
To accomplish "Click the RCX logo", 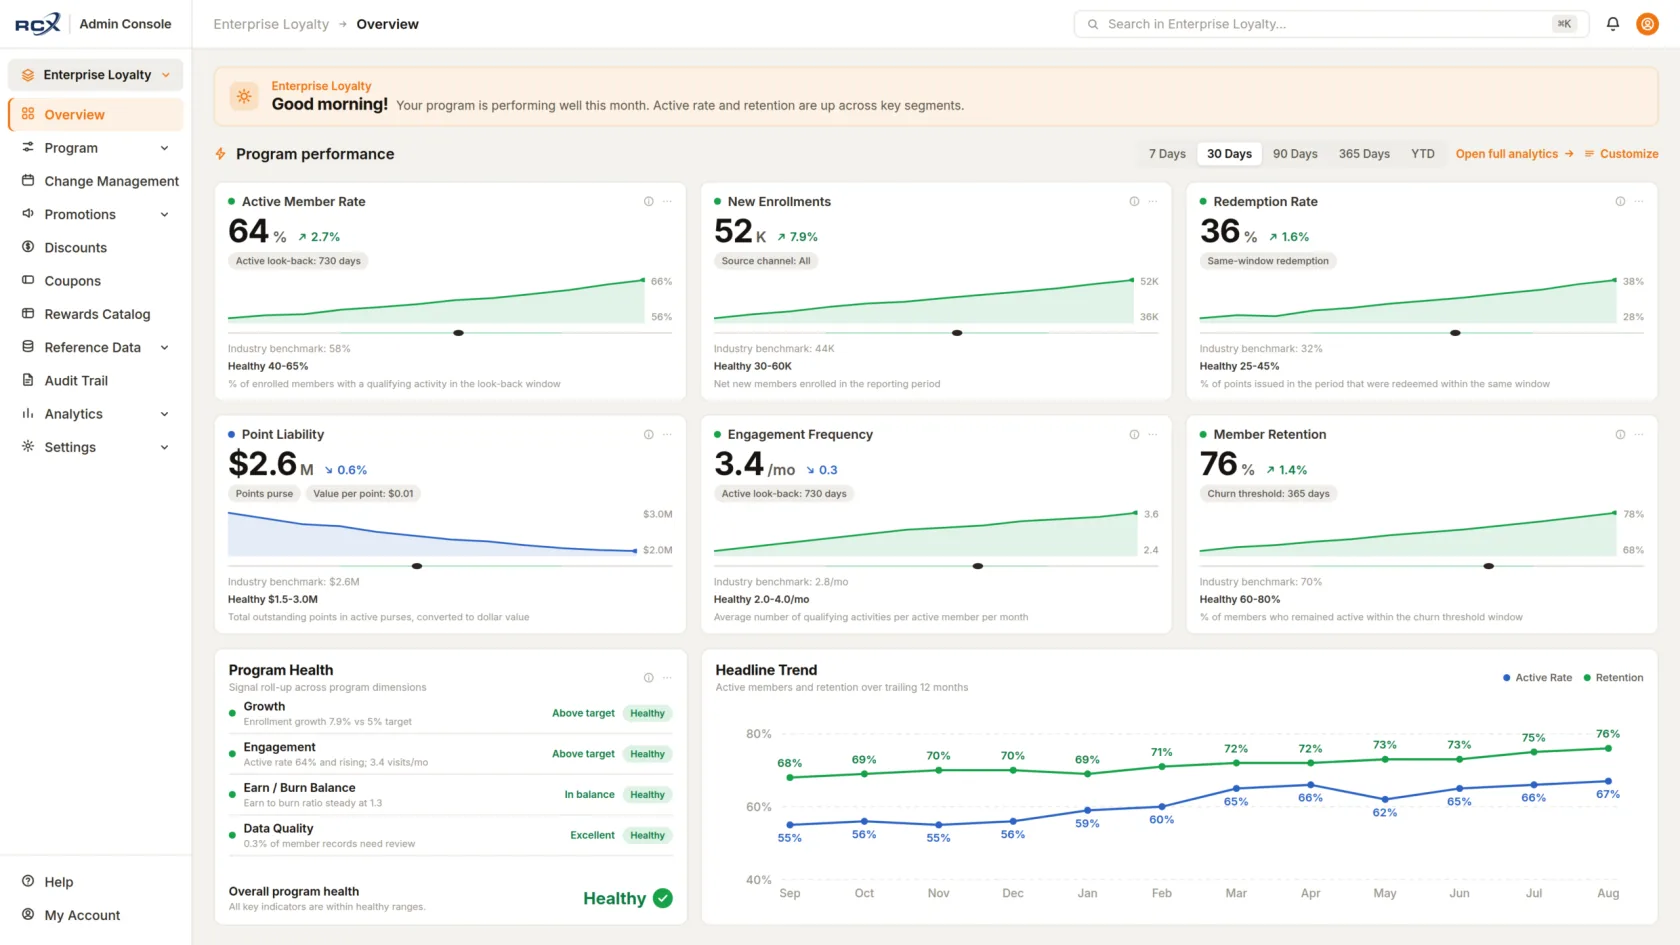I will 38,24.
